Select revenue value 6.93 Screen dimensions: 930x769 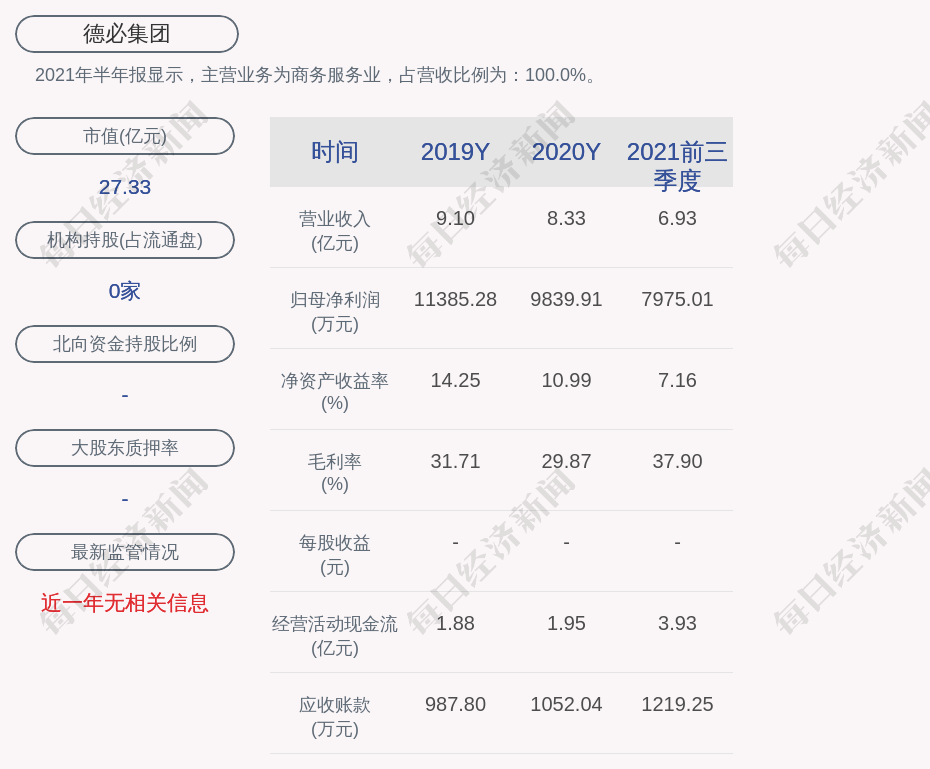click(x=677, y=218)
